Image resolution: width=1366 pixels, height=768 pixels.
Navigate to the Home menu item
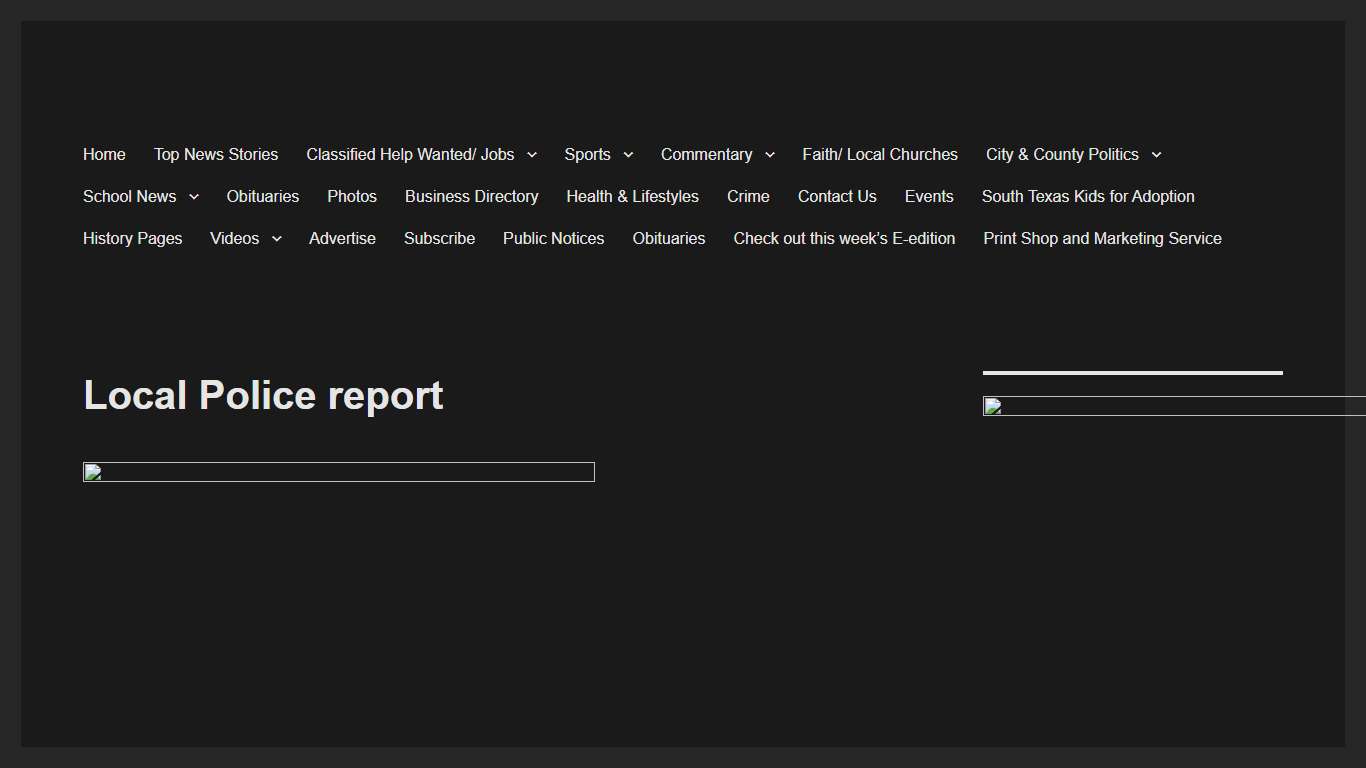pyautogui.click(x=104, y=155)
